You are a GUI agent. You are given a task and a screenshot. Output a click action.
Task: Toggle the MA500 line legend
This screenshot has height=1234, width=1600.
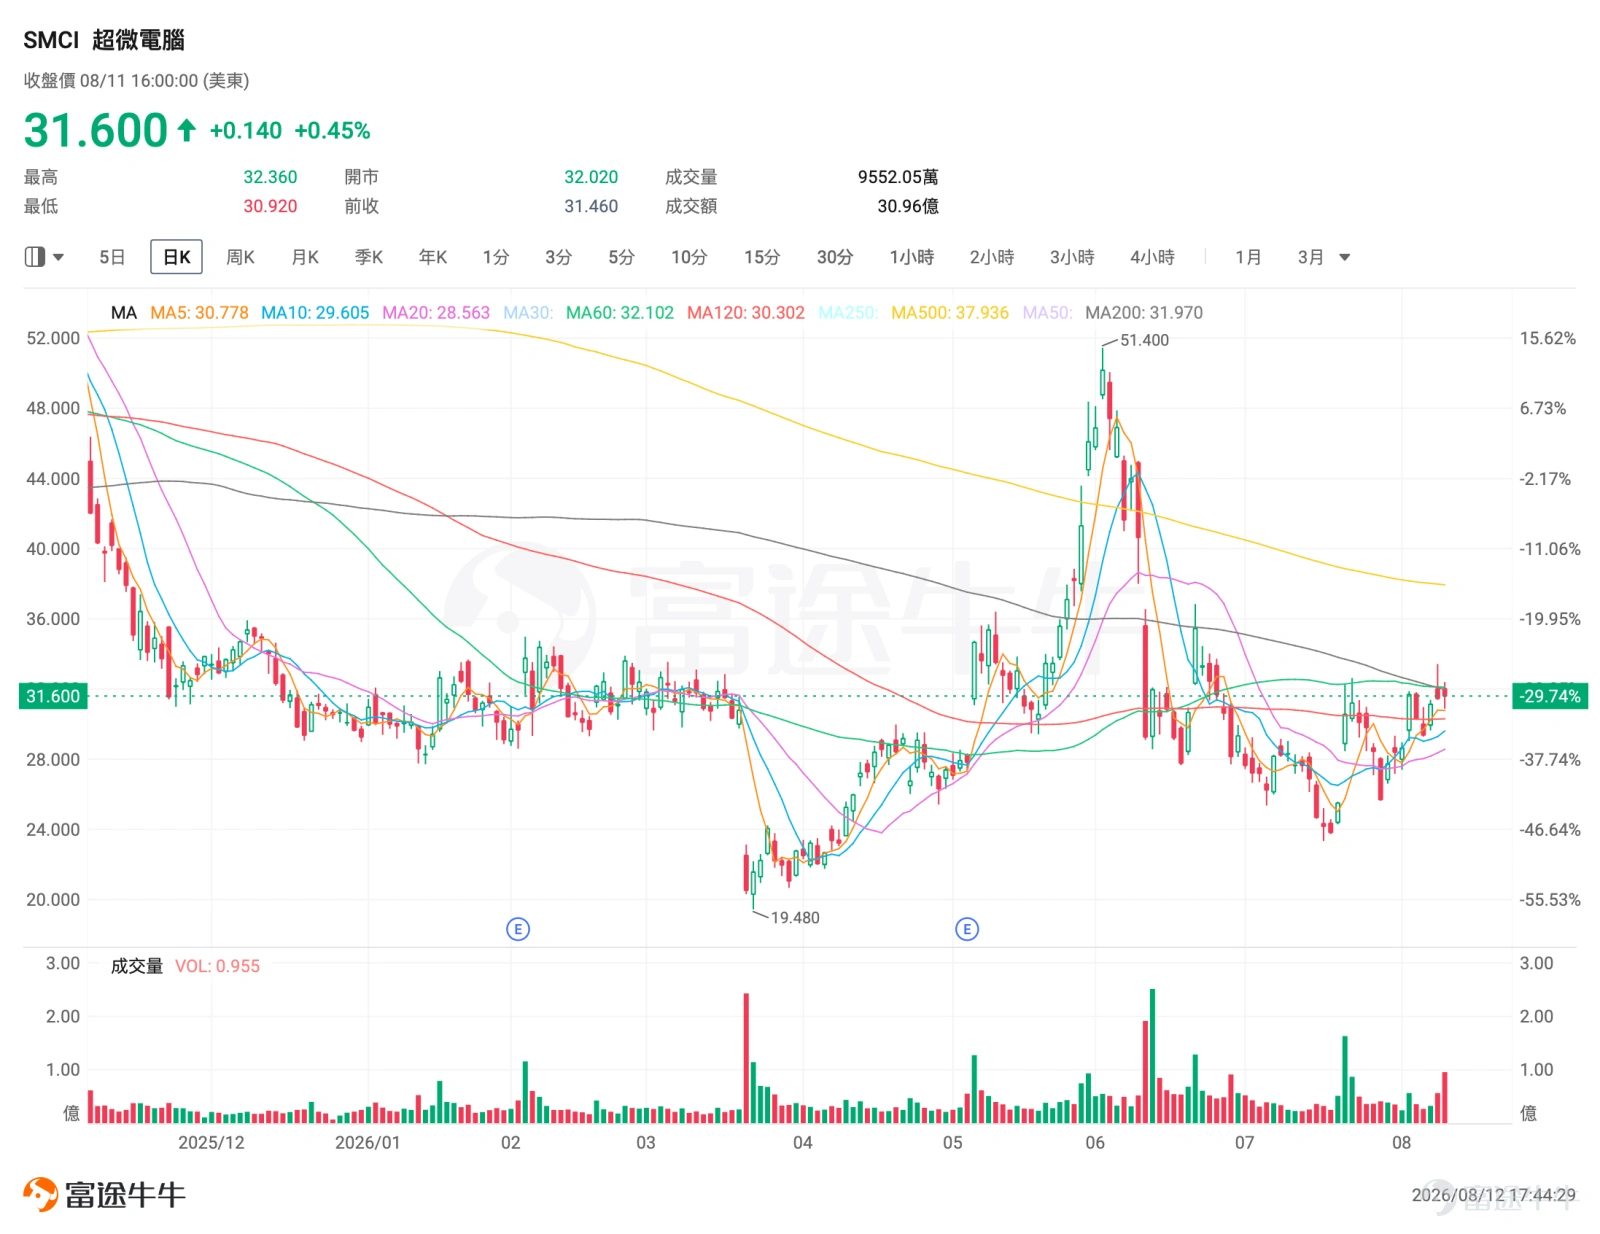(x=950, y=313)
